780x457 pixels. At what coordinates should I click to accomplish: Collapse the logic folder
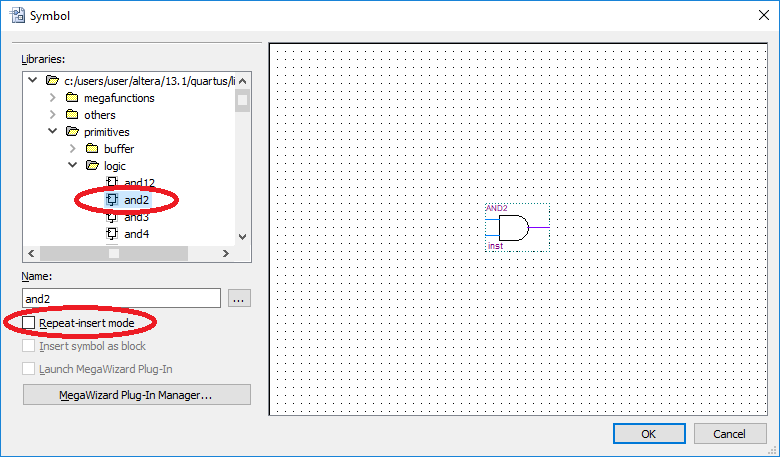pos(73,165)
